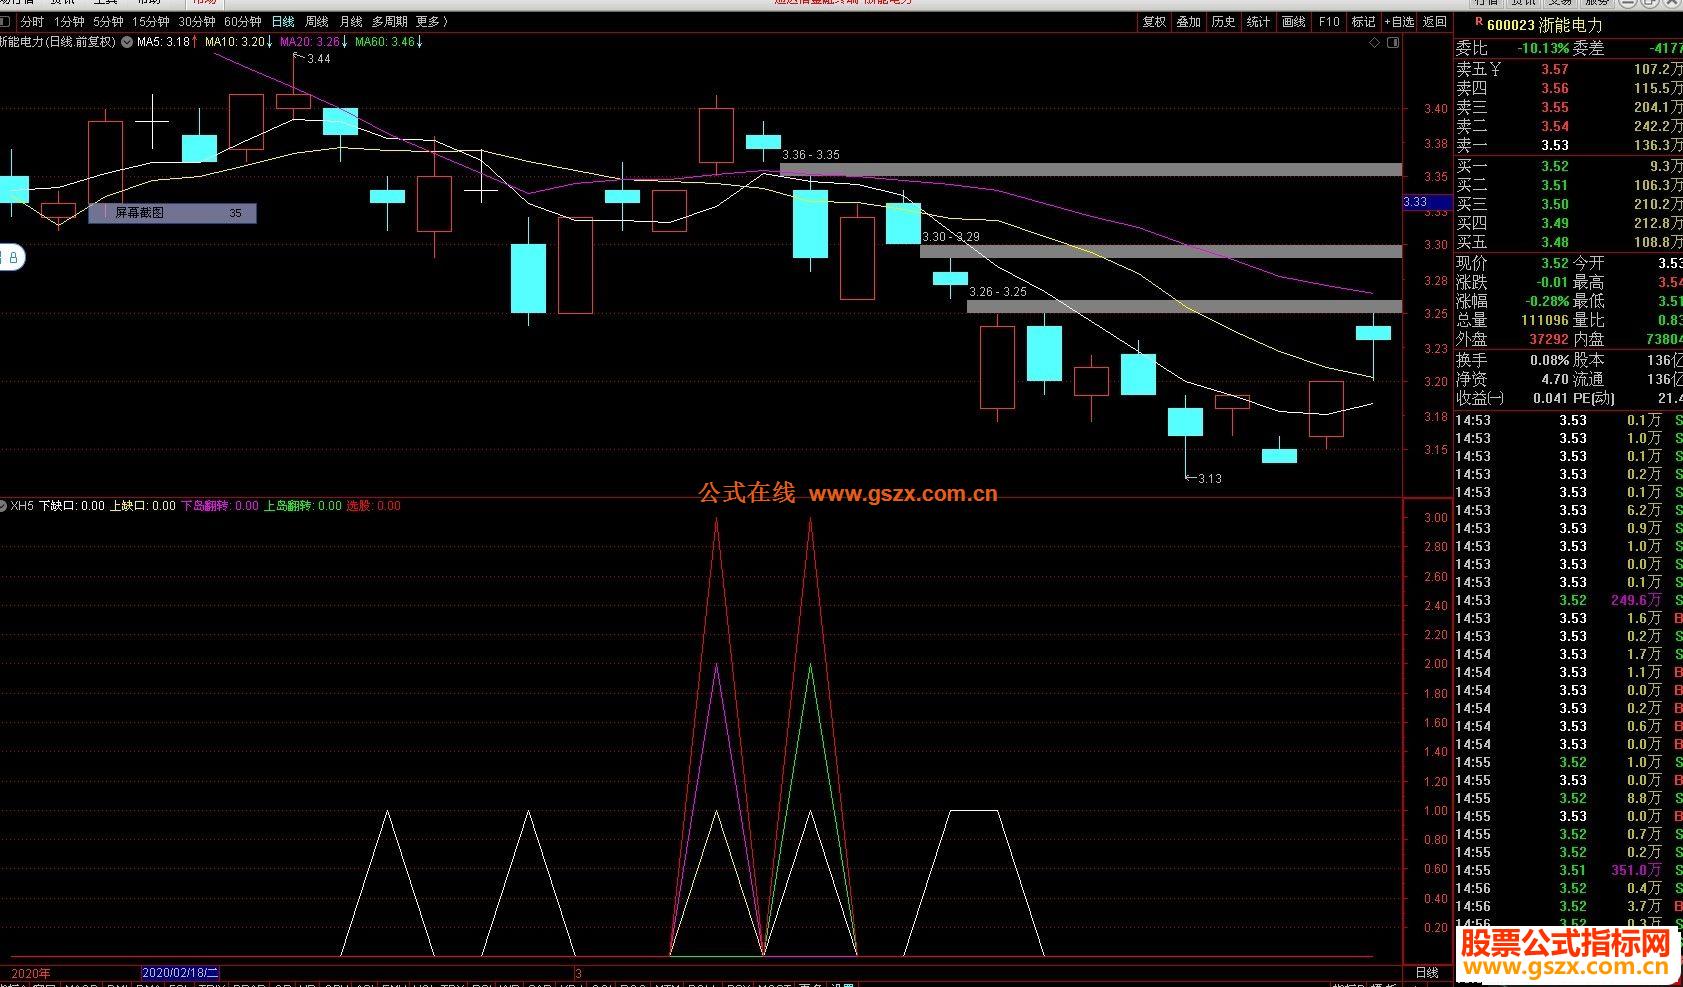The width and height of the screenshot is (1683, 987).
Task: Click the MA20: 3.26 indicator label
Action: coord(314,42)
